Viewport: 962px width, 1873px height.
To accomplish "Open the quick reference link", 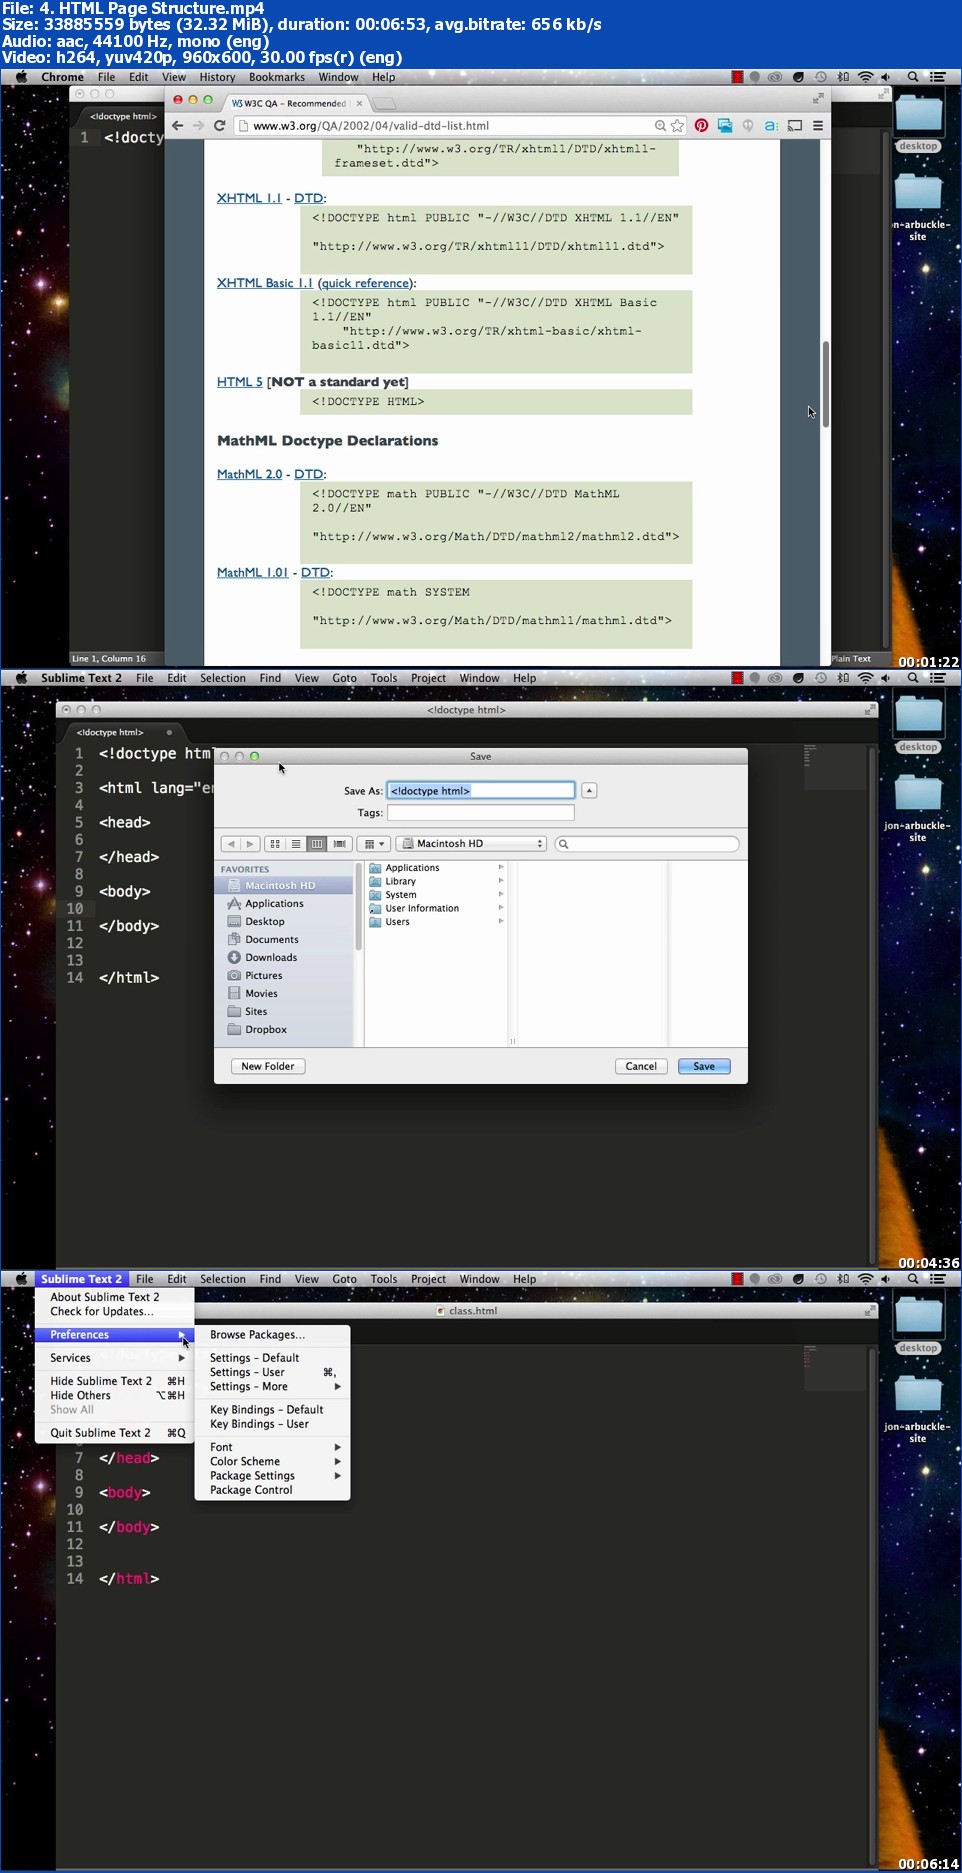I will (365, 283).
